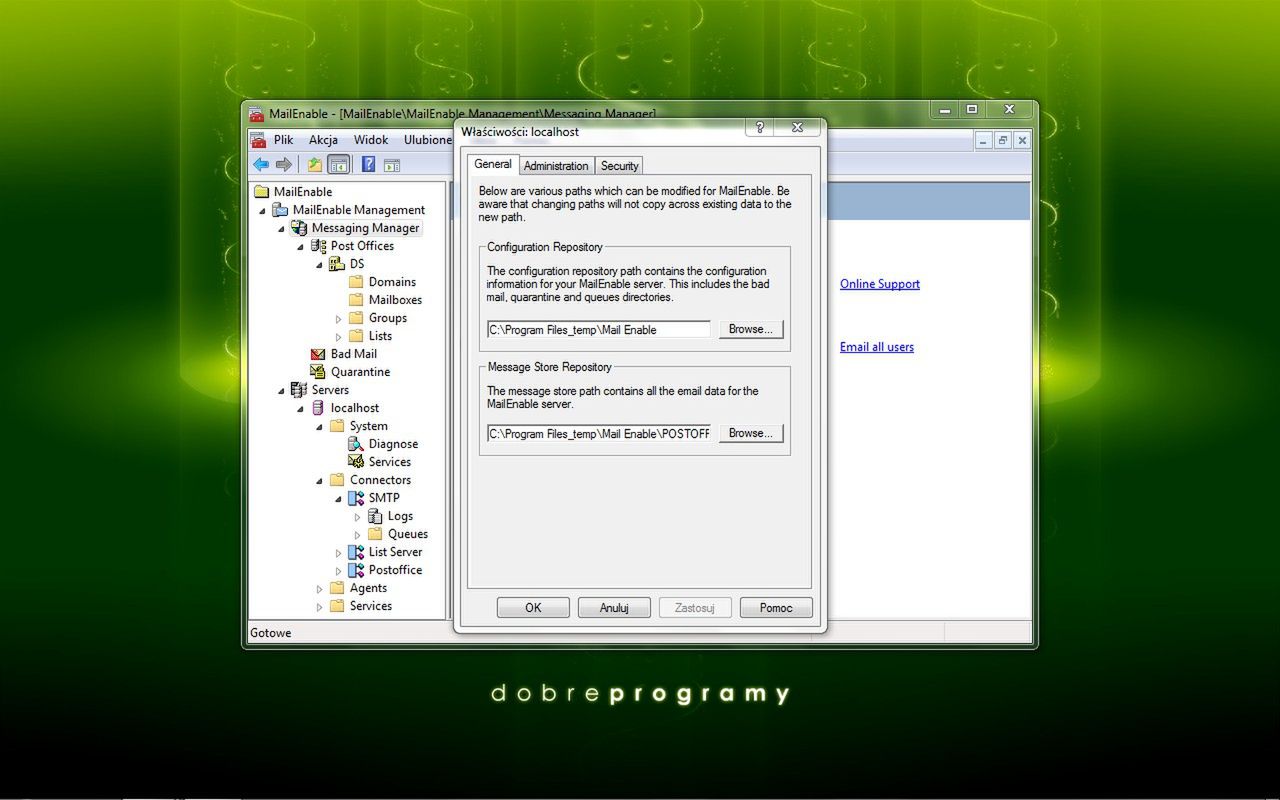Image resolution: width=1280 pixels, height=800 pixels.
Task: Open the Mailboxes folder icon
Action: pos(356,300)
